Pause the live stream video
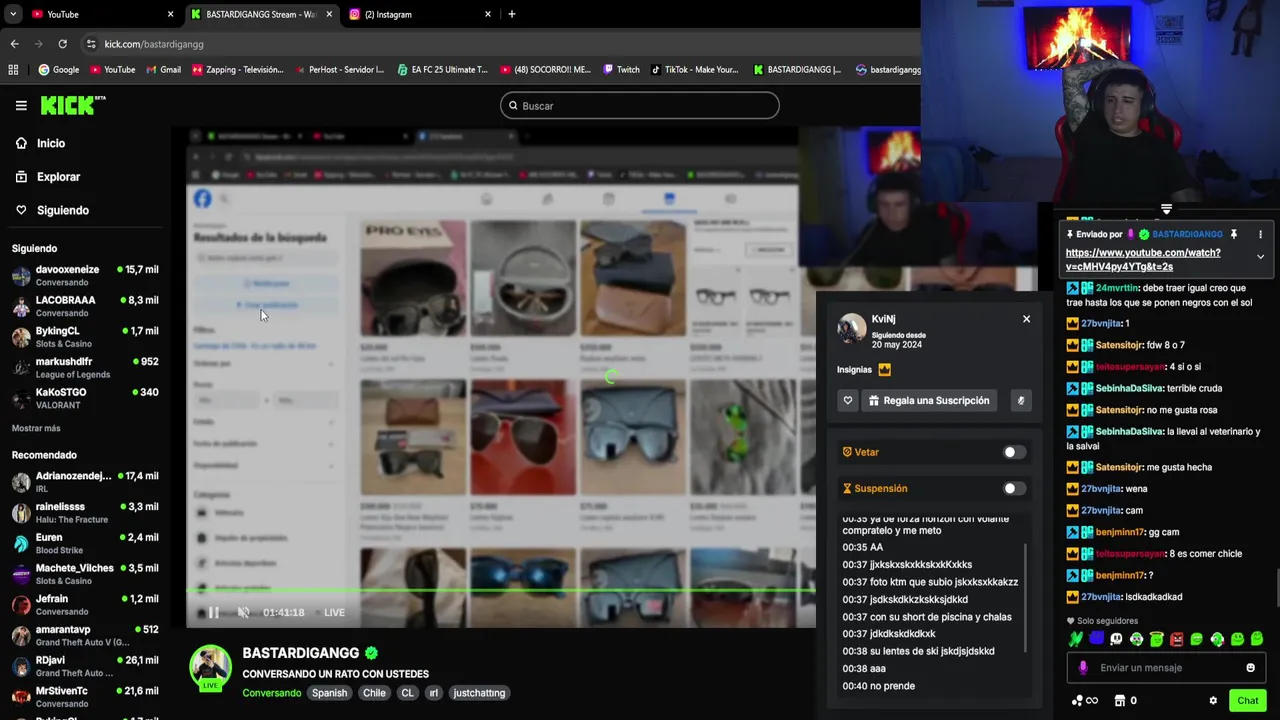1280x720 pixels. coord(214,612)
